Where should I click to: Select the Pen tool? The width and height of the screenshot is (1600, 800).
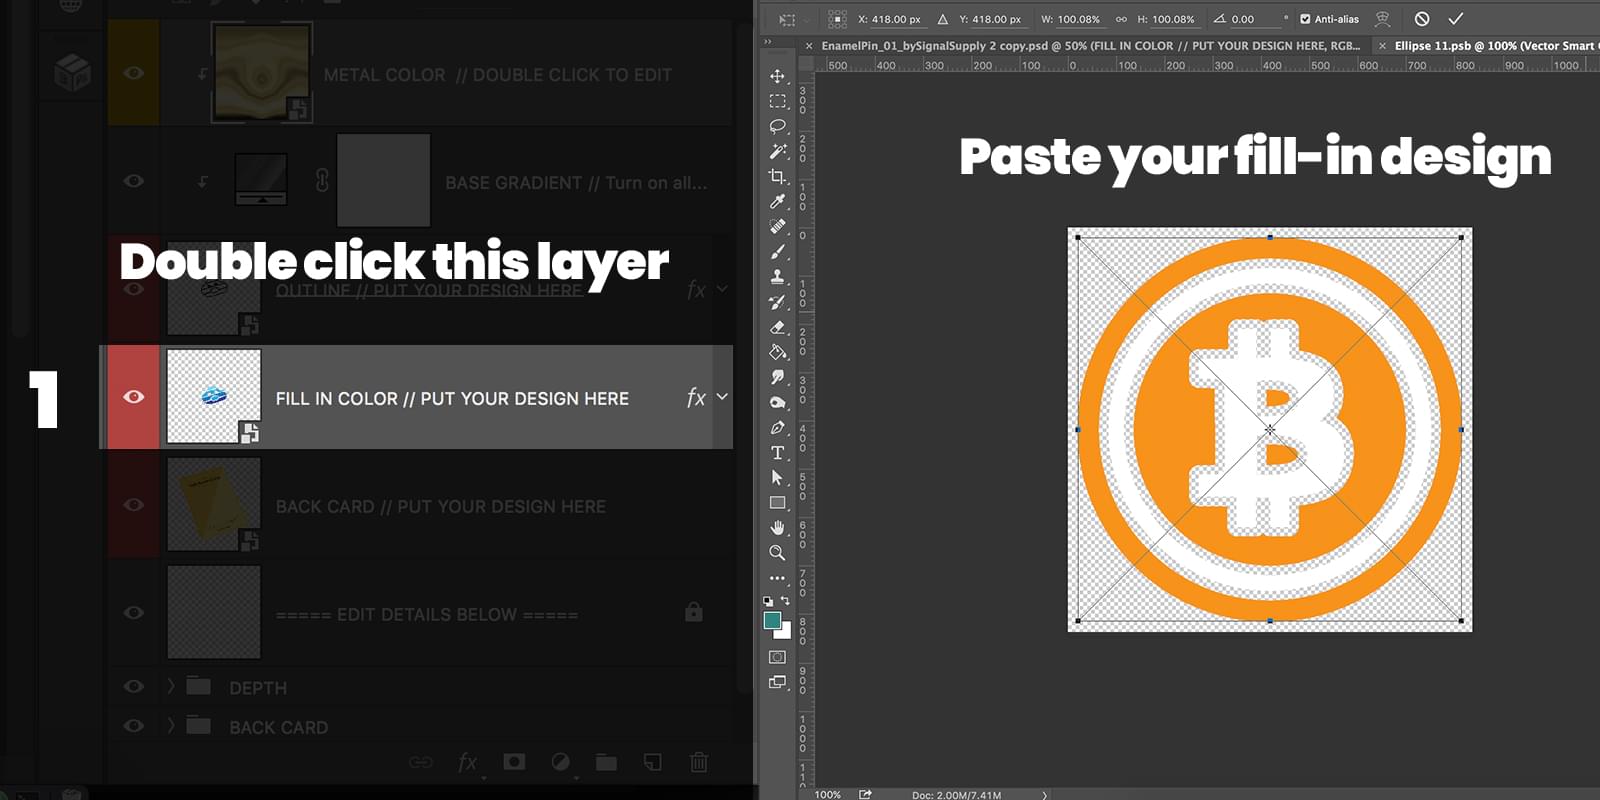[777, 427]
